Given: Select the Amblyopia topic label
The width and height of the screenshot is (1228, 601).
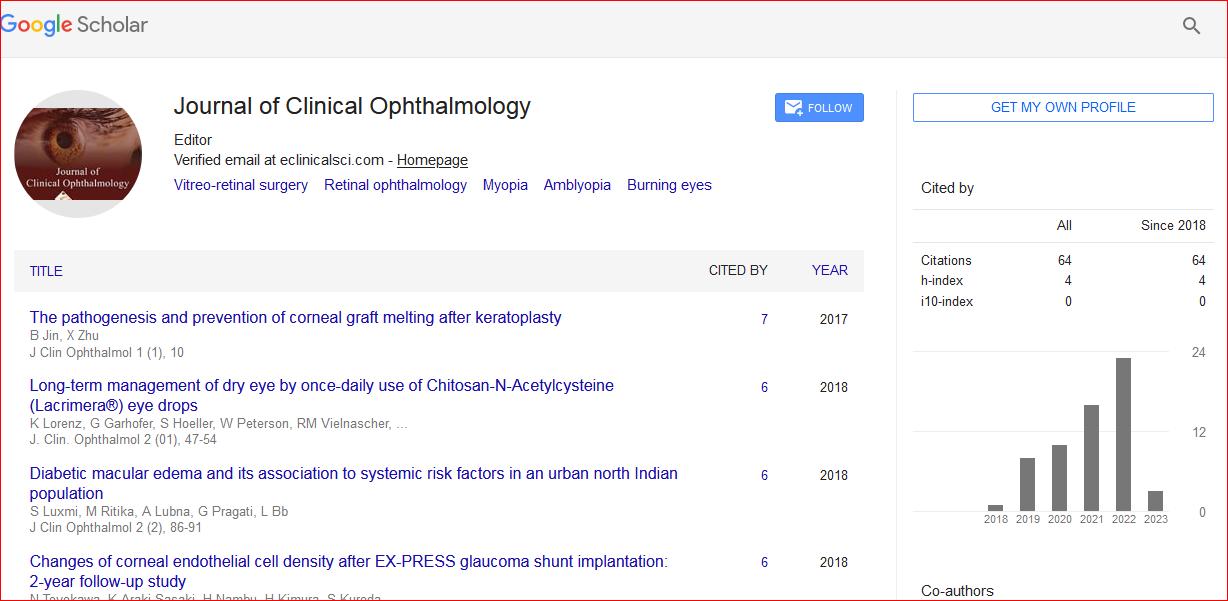Looking at the screenshot, I should click(x=577, y=185).
